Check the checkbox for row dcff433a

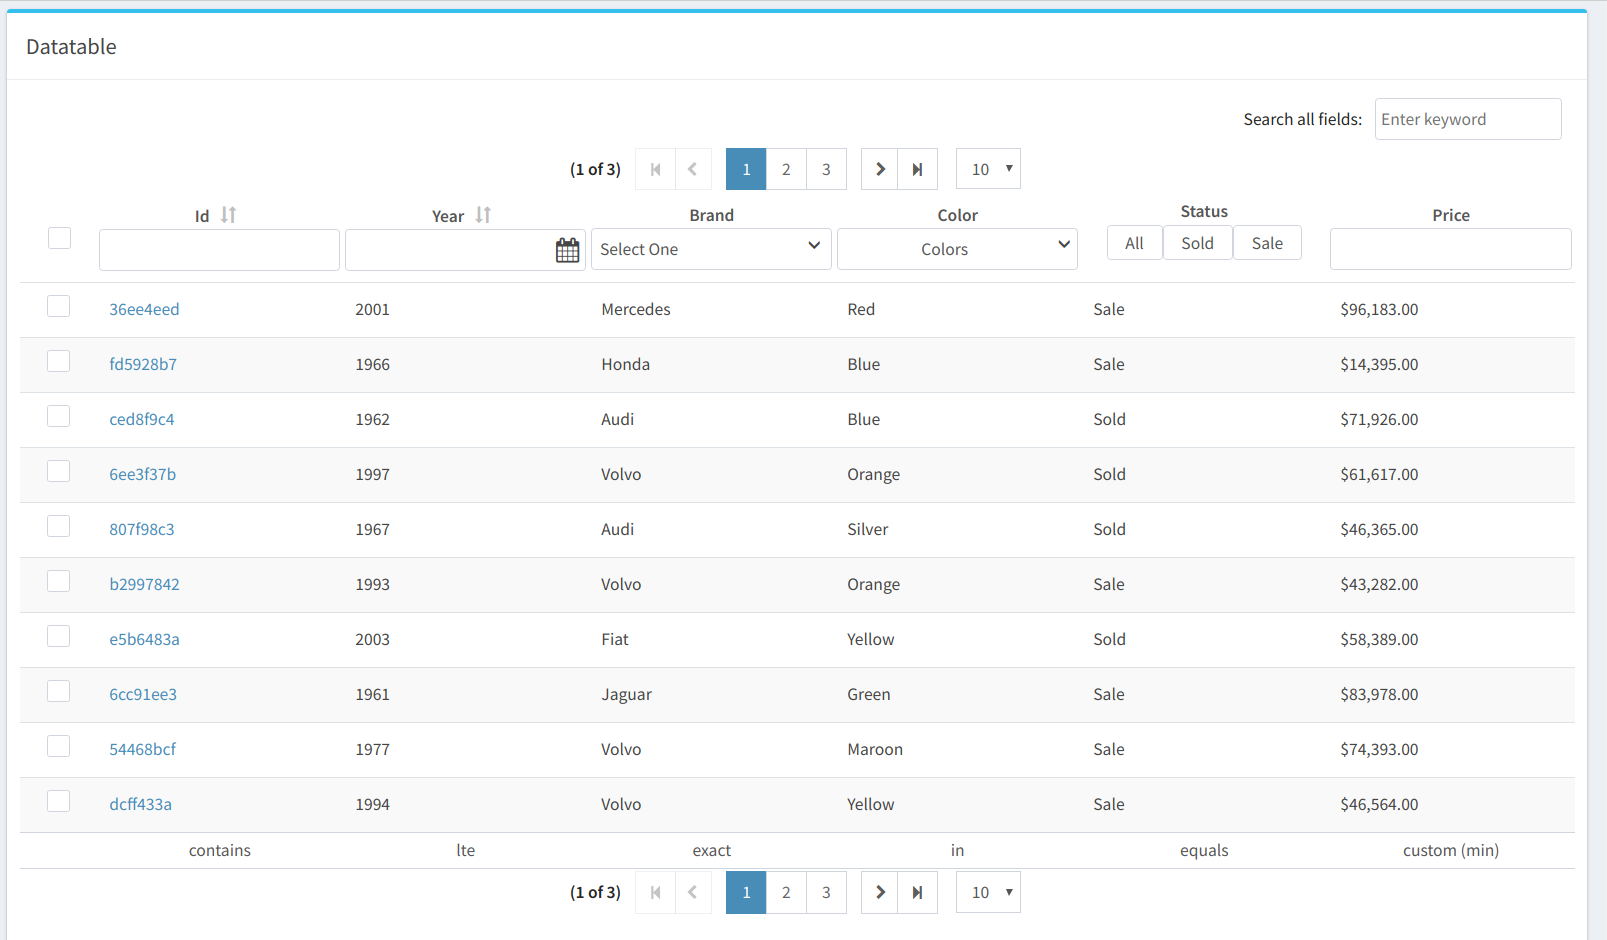tap(58, 801)
